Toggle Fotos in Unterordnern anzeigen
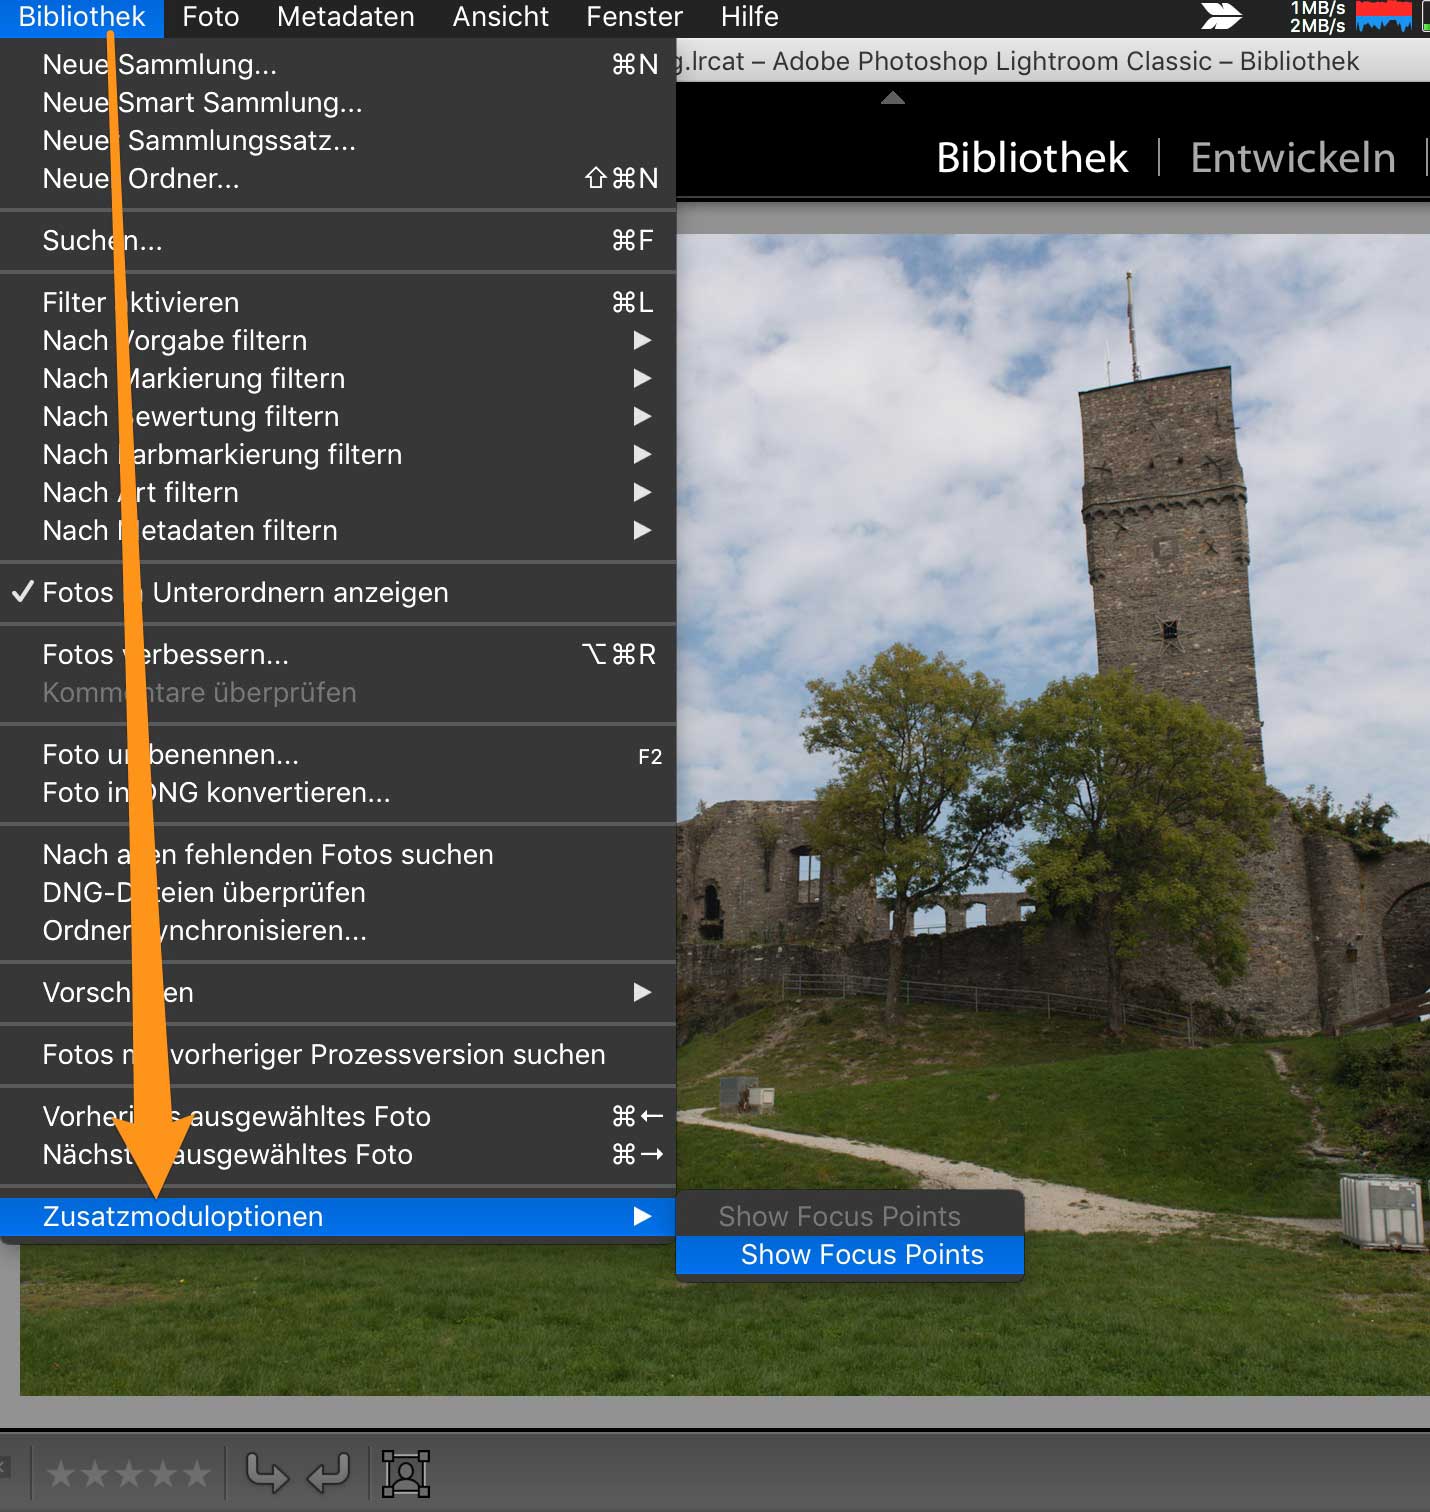This screenshot has width=1430, height=1512. 245,592
